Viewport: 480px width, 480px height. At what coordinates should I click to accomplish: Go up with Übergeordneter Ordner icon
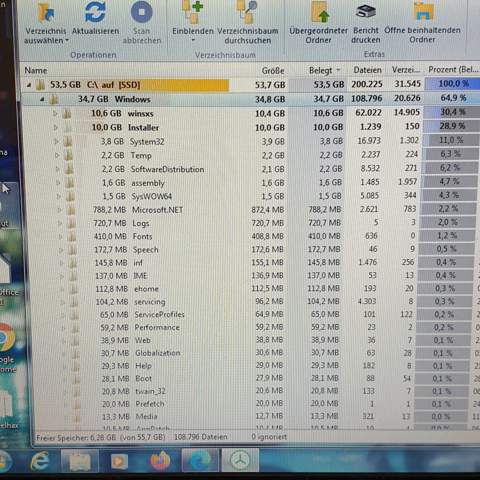click(320, 12)
